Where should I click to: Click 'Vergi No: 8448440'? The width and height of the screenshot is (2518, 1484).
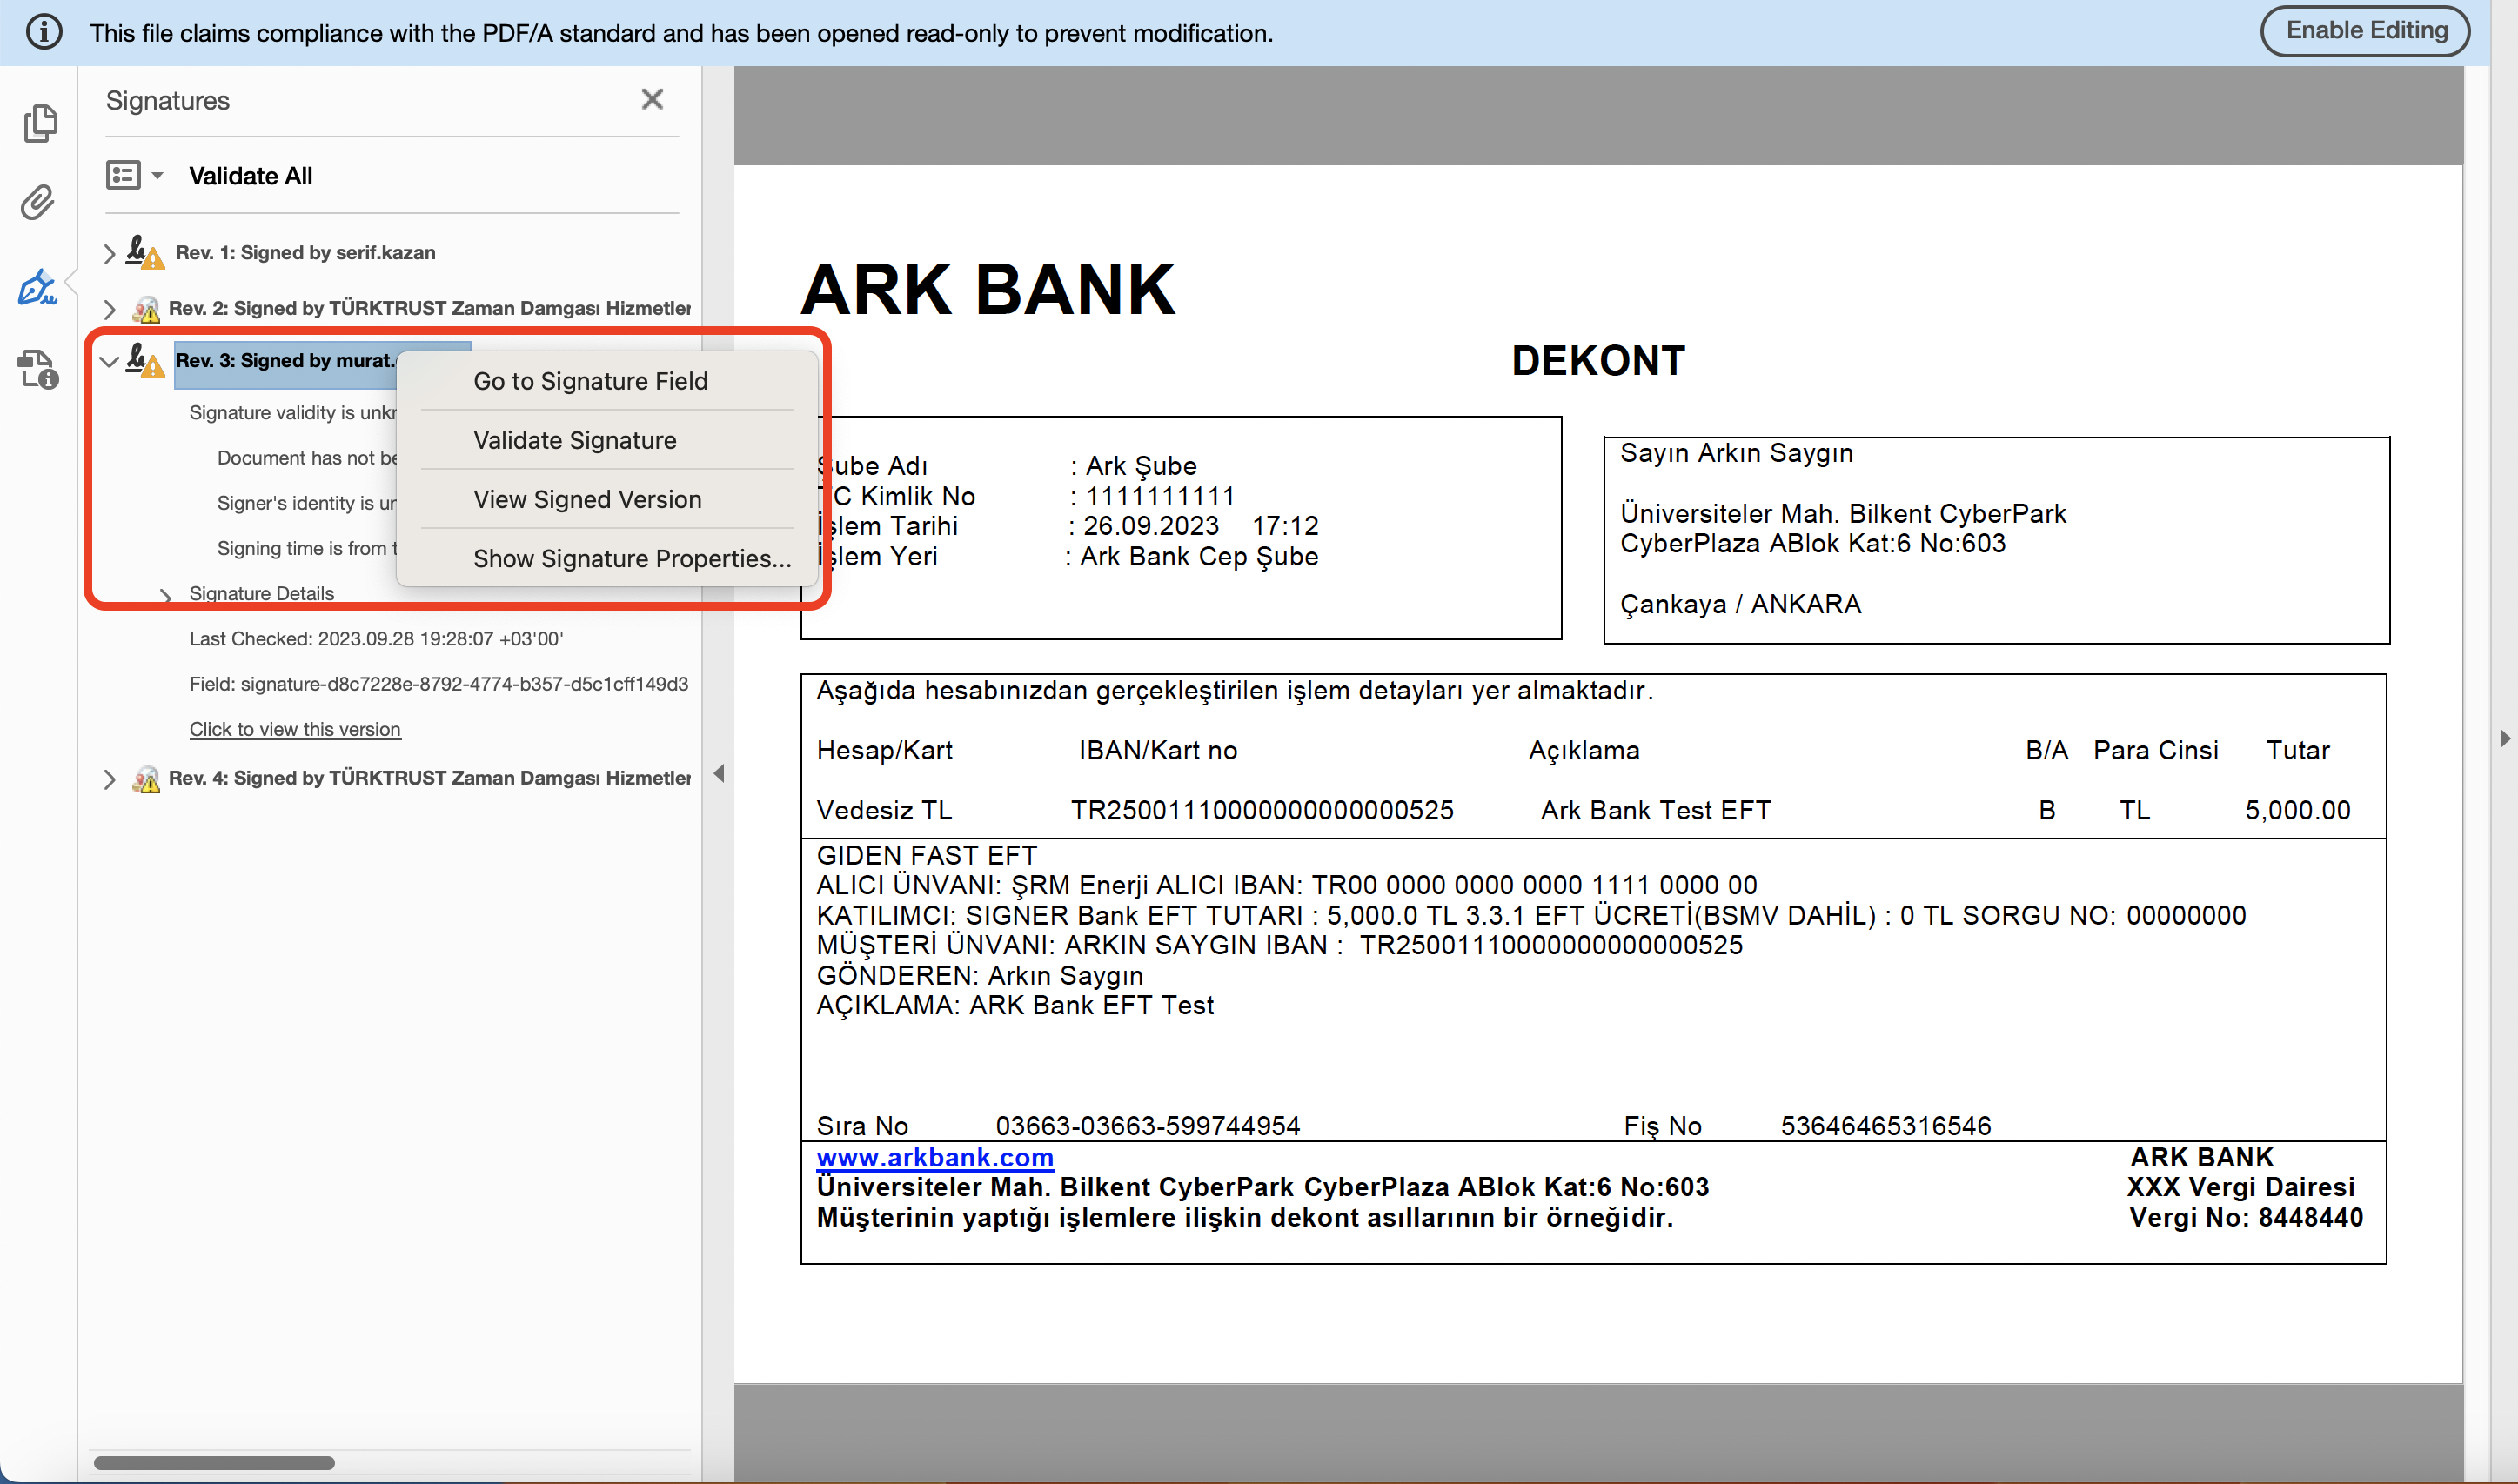tap(2246, 1217)
